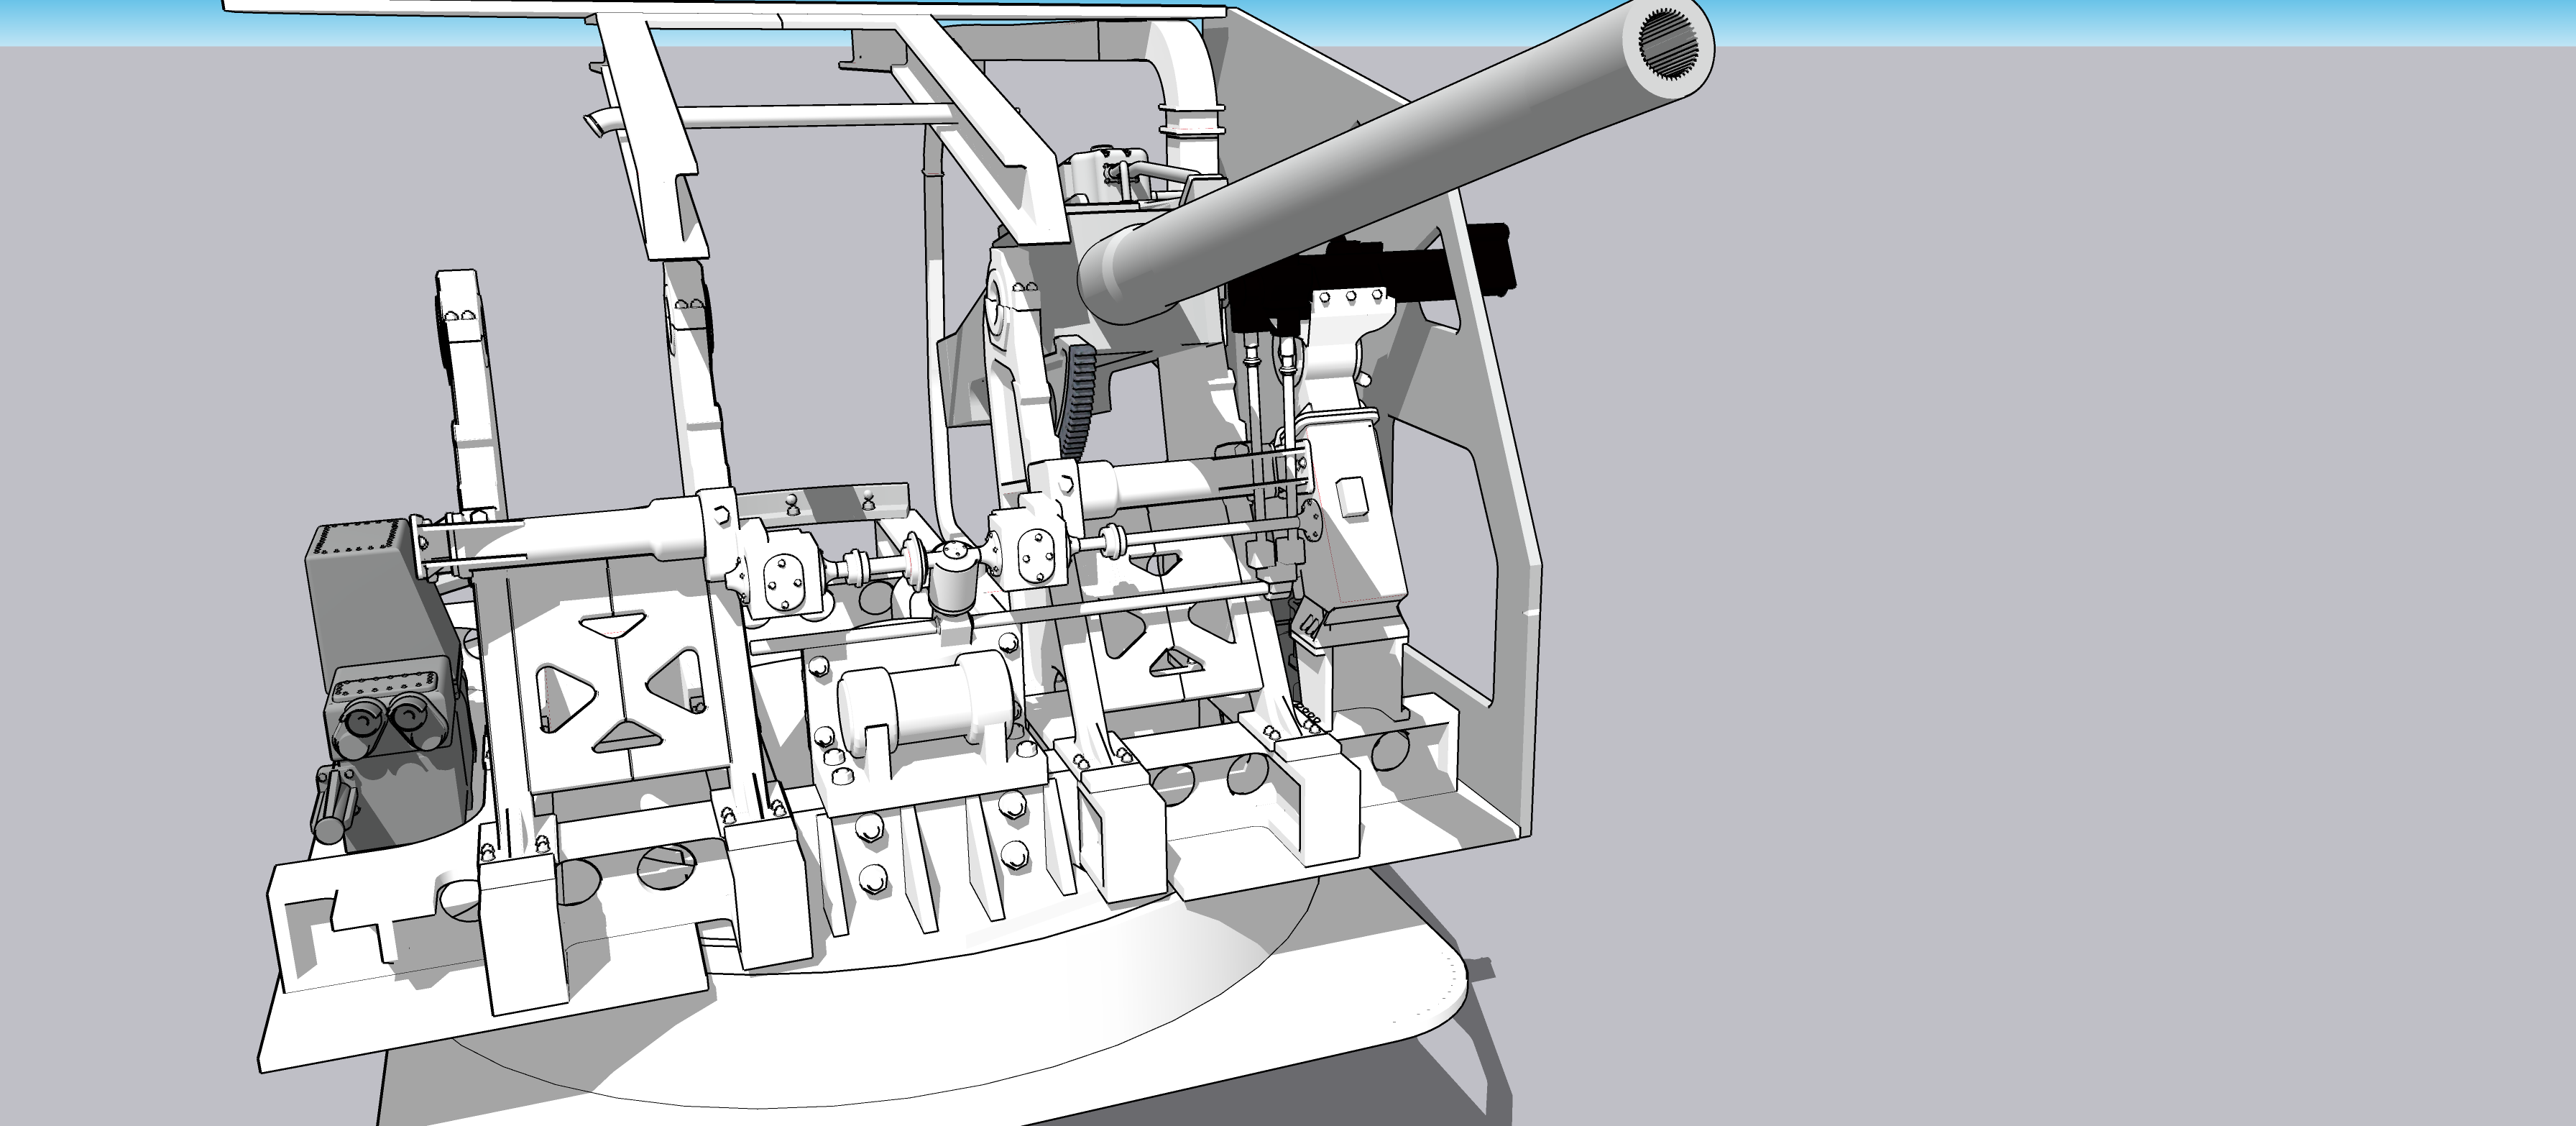The width and height of the screenshot is (2576, 1126).
Task: Click the twin-eyepiece sight unit on left
Action: pyautogui.click(x=388, y=713)
